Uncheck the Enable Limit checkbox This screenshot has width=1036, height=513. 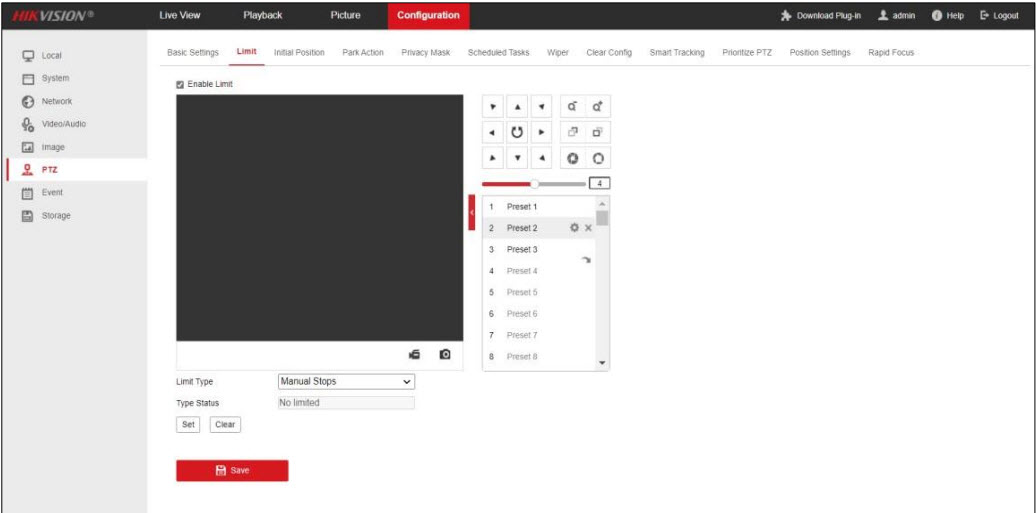point(180,84)
